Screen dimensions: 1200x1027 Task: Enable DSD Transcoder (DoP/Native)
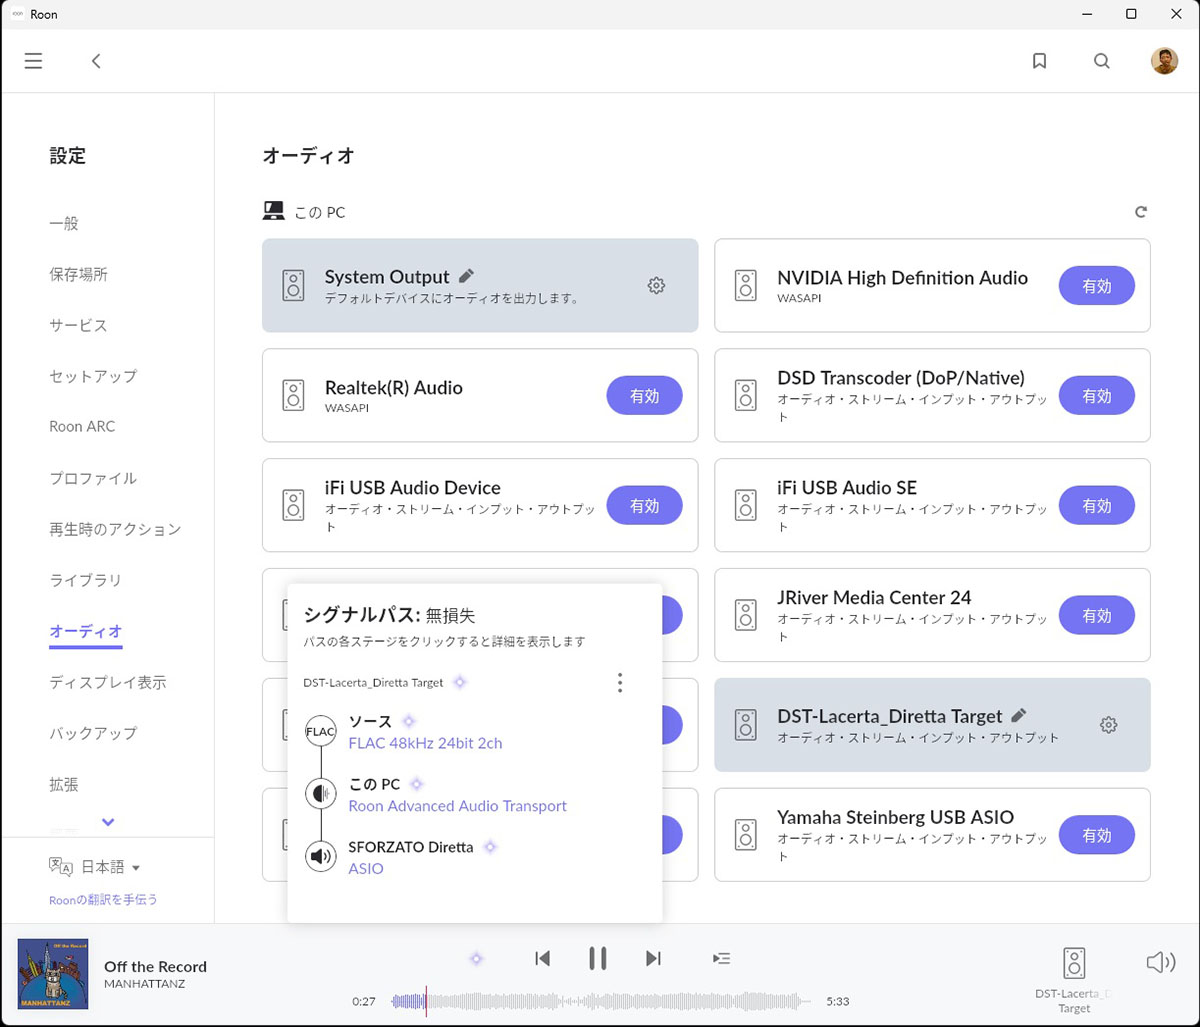tap(1097, 396)
